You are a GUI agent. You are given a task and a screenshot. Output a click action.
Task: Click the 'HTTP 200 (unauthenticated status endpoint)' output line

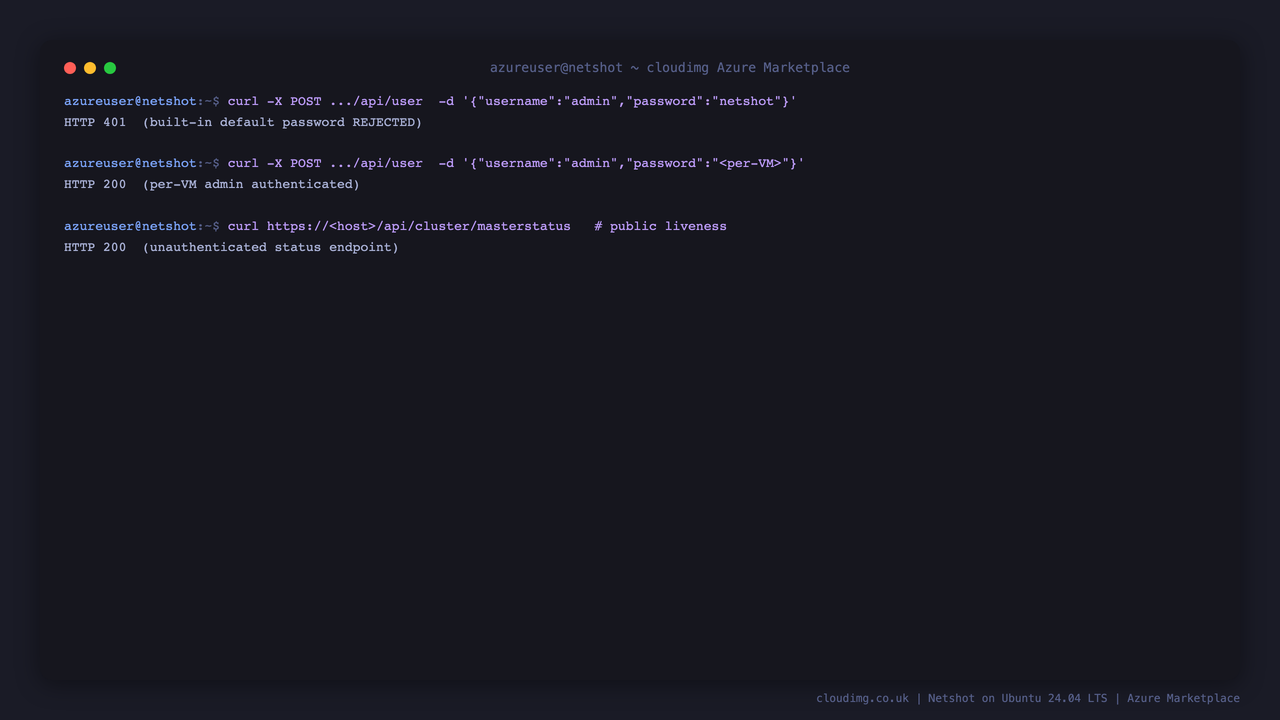231,247
